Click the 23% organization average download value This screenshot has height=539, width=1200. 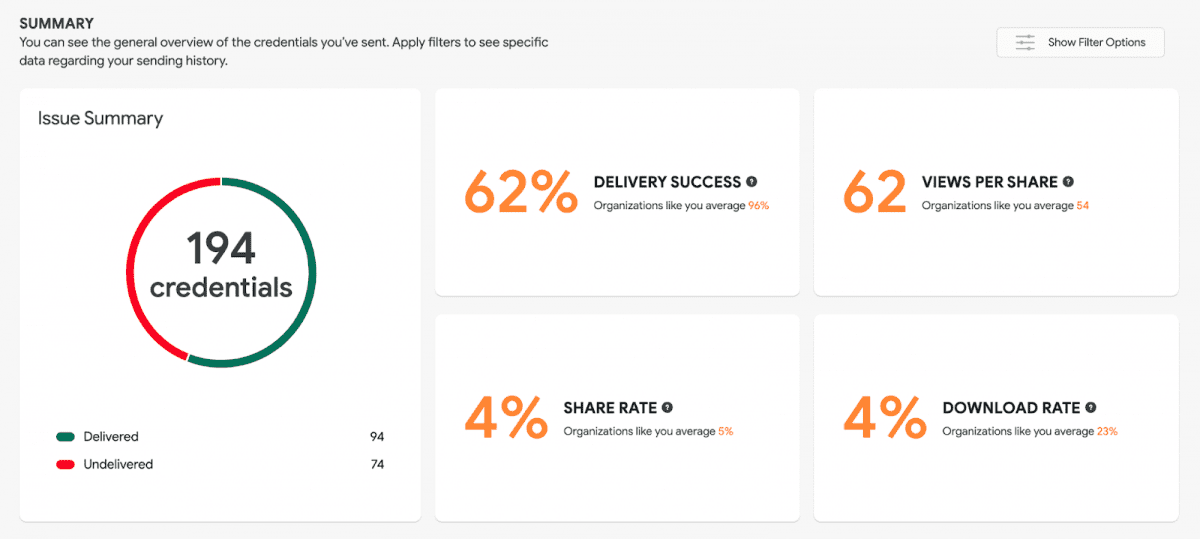coord(1107,432)
